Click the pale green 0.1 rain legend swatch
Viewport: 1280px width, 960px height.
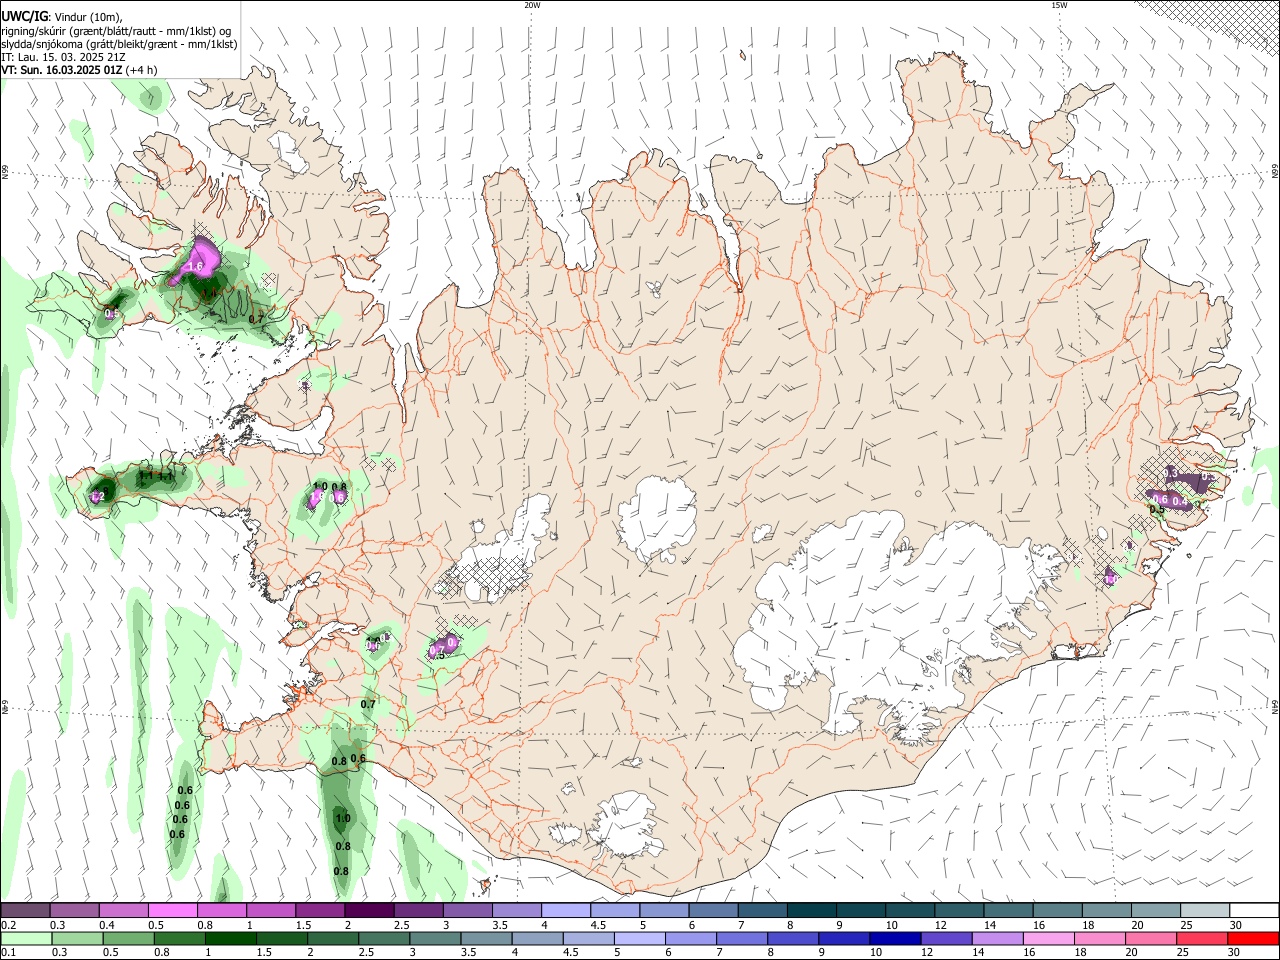(x=26, y=938)
